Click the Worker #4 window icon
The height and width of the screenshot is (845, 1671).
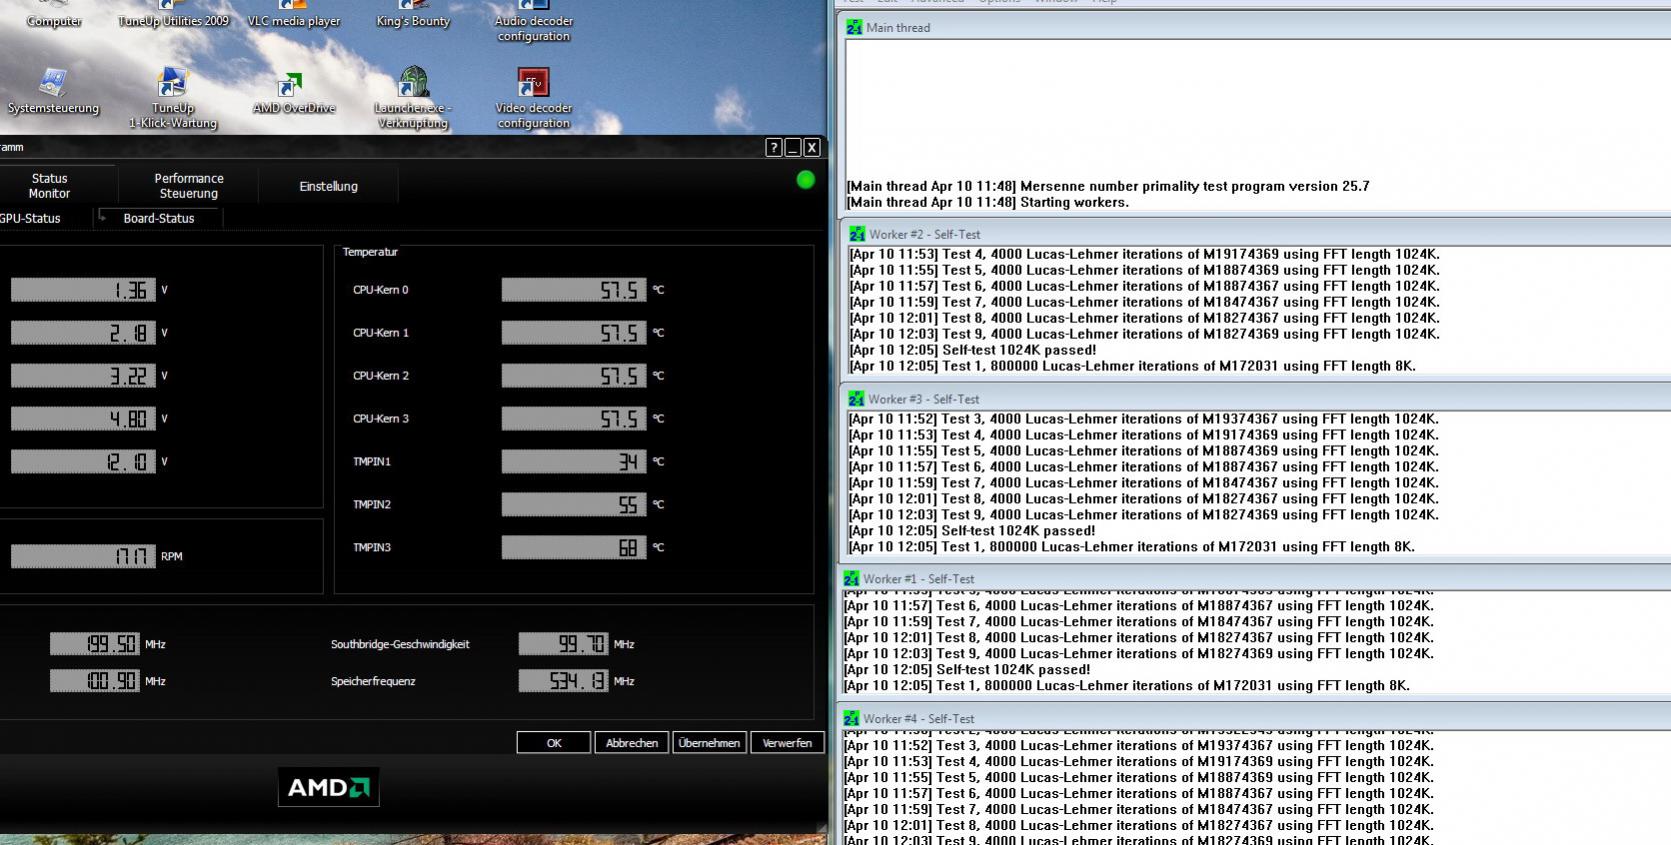[851, 719]
